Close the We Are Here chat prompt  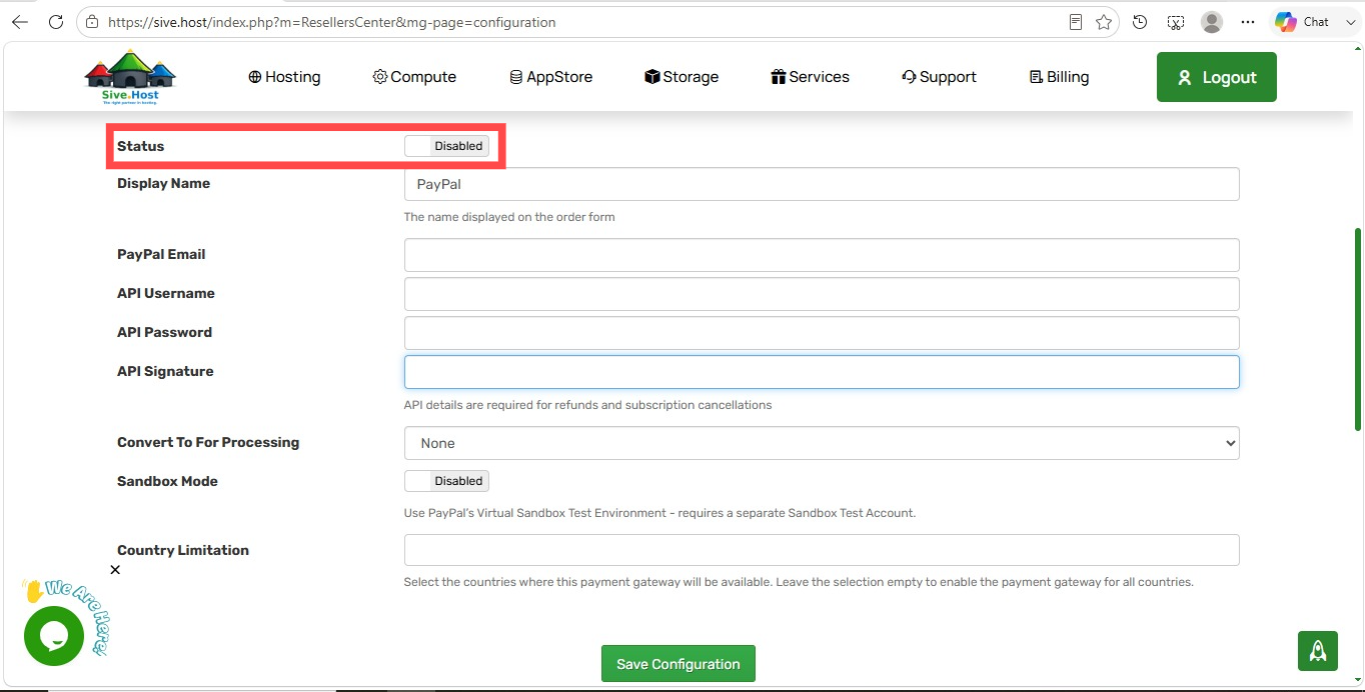(x=115, y=570)
